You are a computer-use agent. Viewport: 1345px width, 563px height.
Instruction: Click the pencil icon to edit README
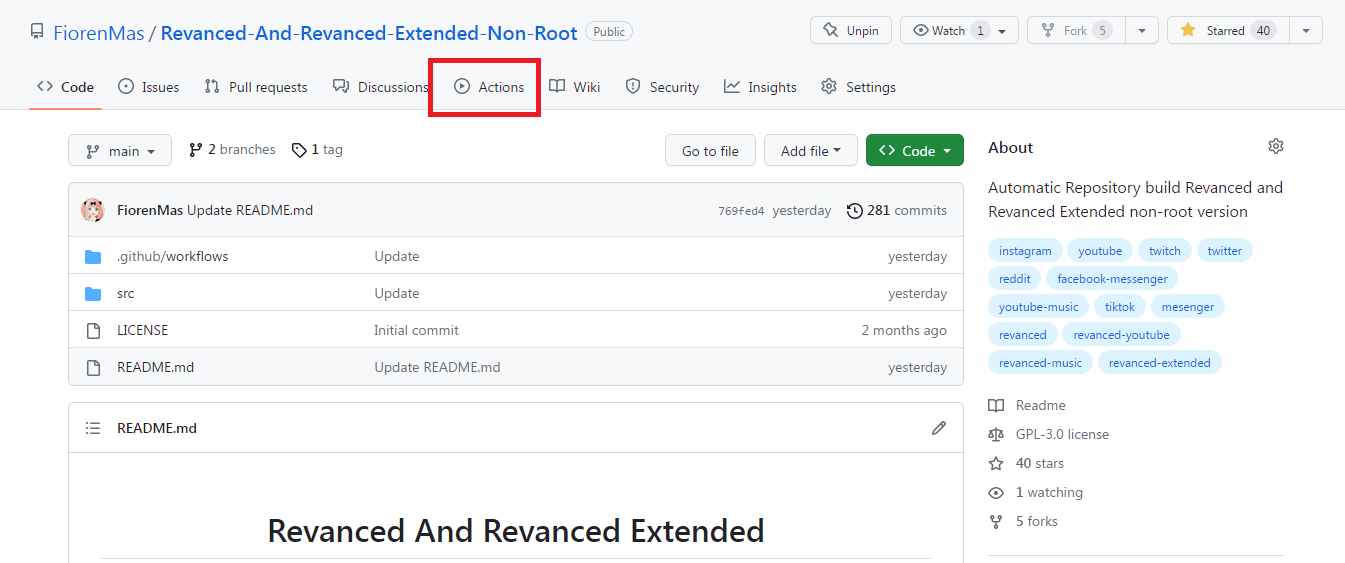pos(938,428)
